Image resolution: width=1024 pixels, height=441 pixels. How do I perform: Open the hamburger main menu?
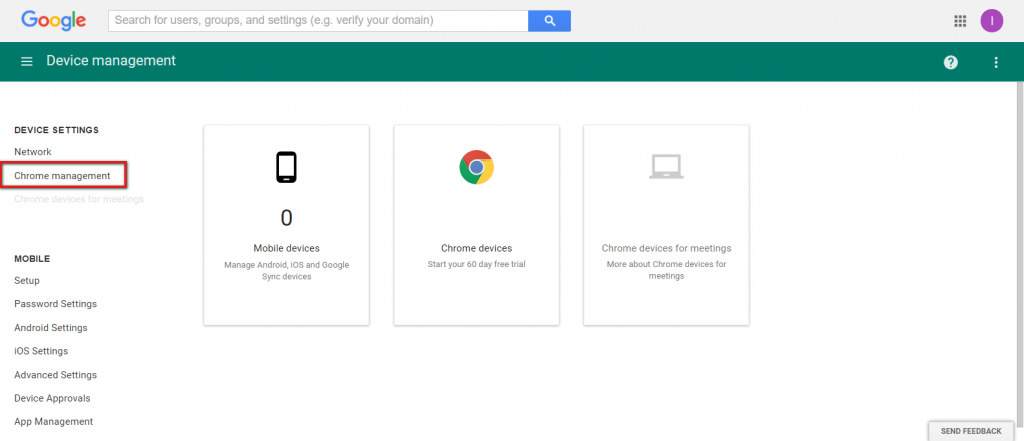tap(27, 61)
